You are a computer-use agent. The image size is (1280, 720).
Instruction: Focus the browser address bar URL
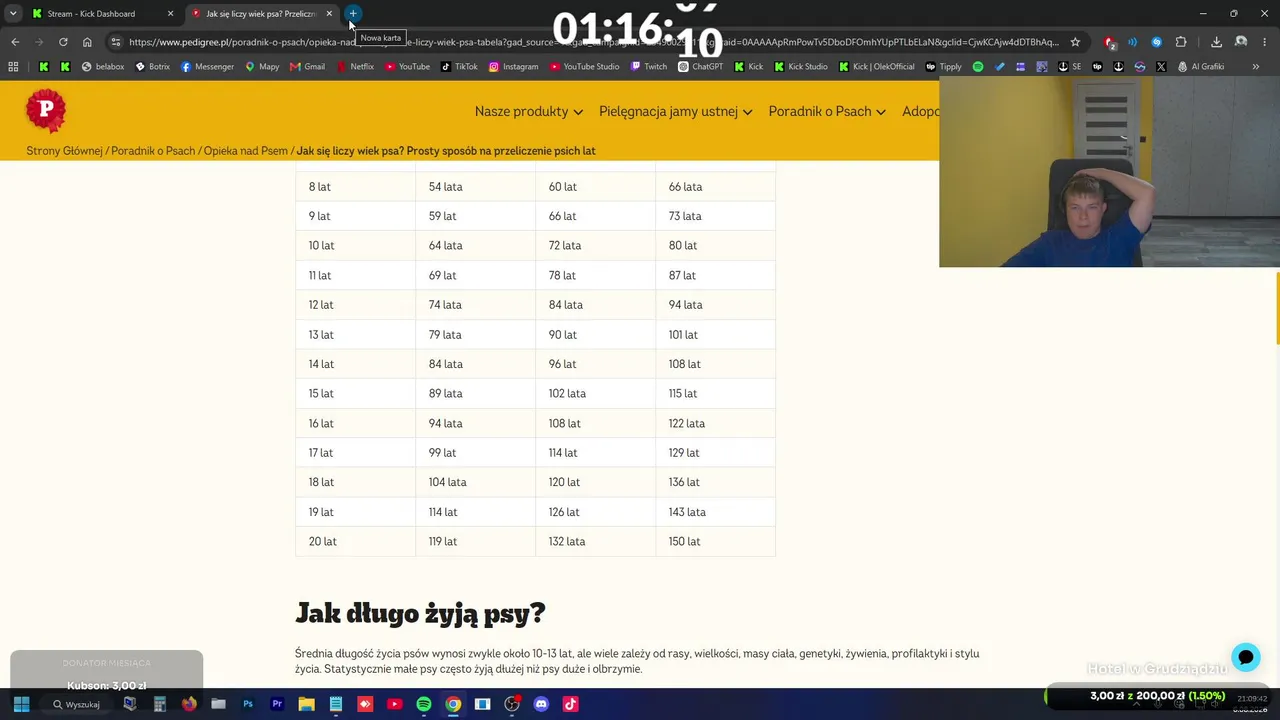click(594, 42)
